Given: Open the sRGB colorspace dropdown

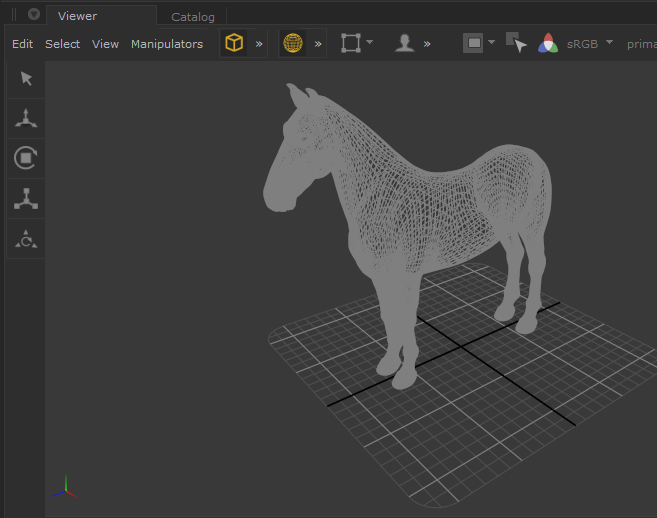Looking at the screenshot, I should pyautogui.click(x=589, y=43).
